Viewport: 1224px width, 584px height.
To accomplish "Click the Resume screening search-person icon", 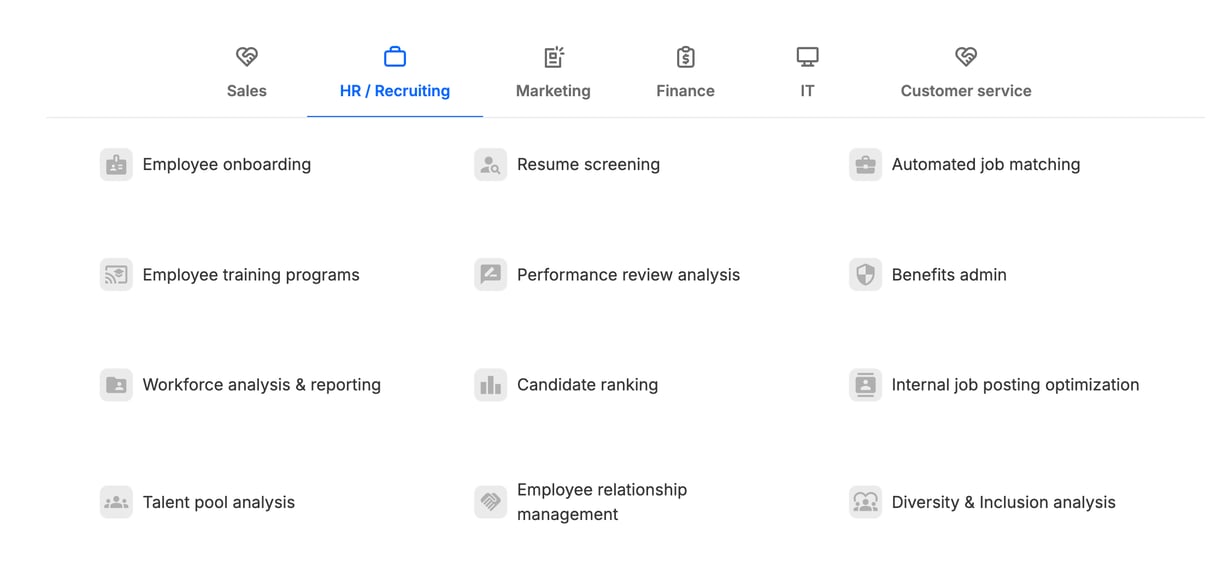I will (490, 165).
